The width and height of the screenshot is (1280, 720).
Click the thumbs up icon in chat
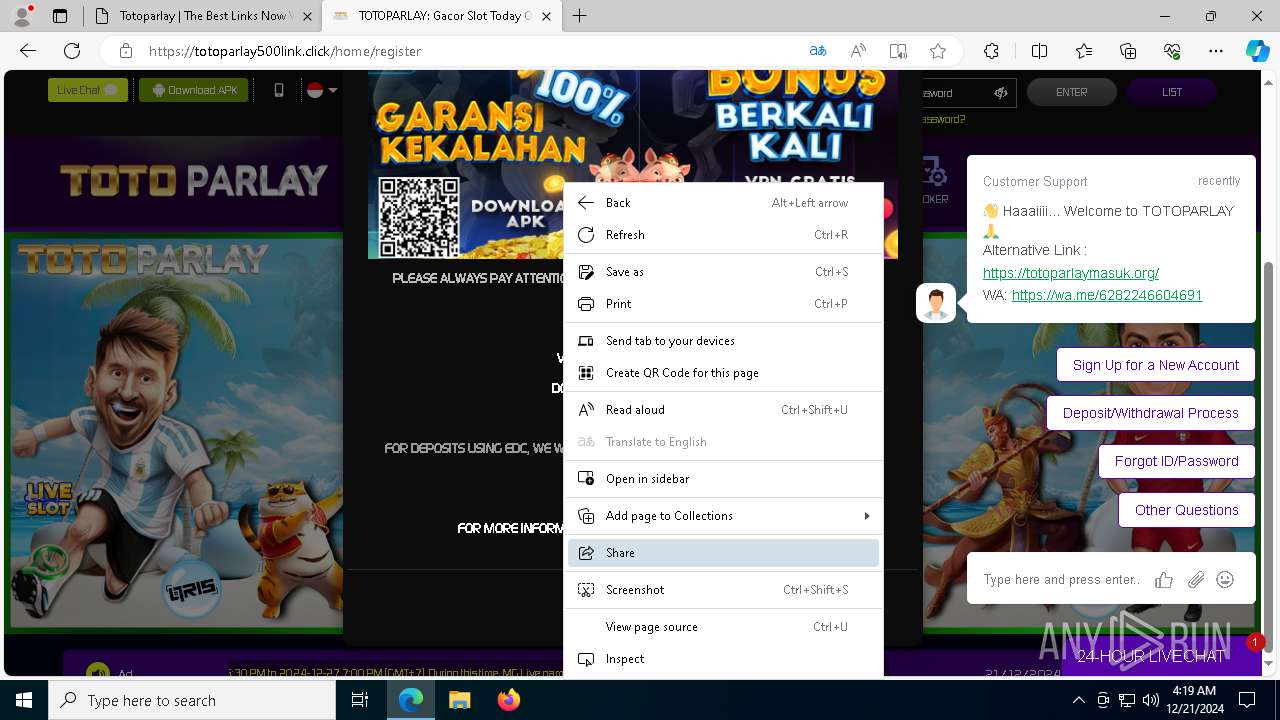click(x=1164, y=580)
